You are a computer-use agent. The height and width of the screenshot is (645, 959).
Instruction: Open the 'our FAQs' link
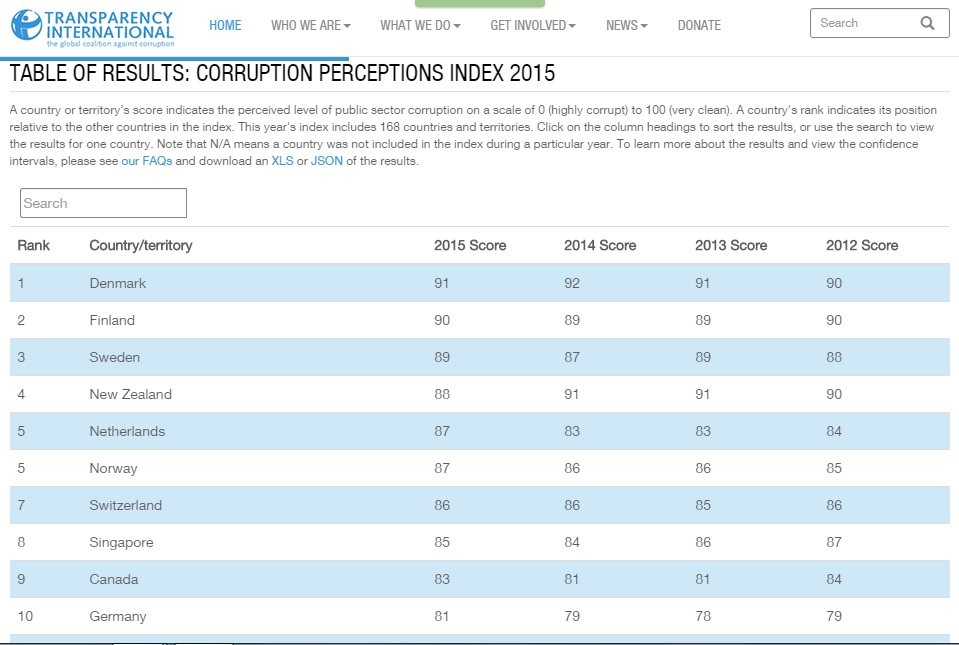pyautogui.click(x=146, y=161)
